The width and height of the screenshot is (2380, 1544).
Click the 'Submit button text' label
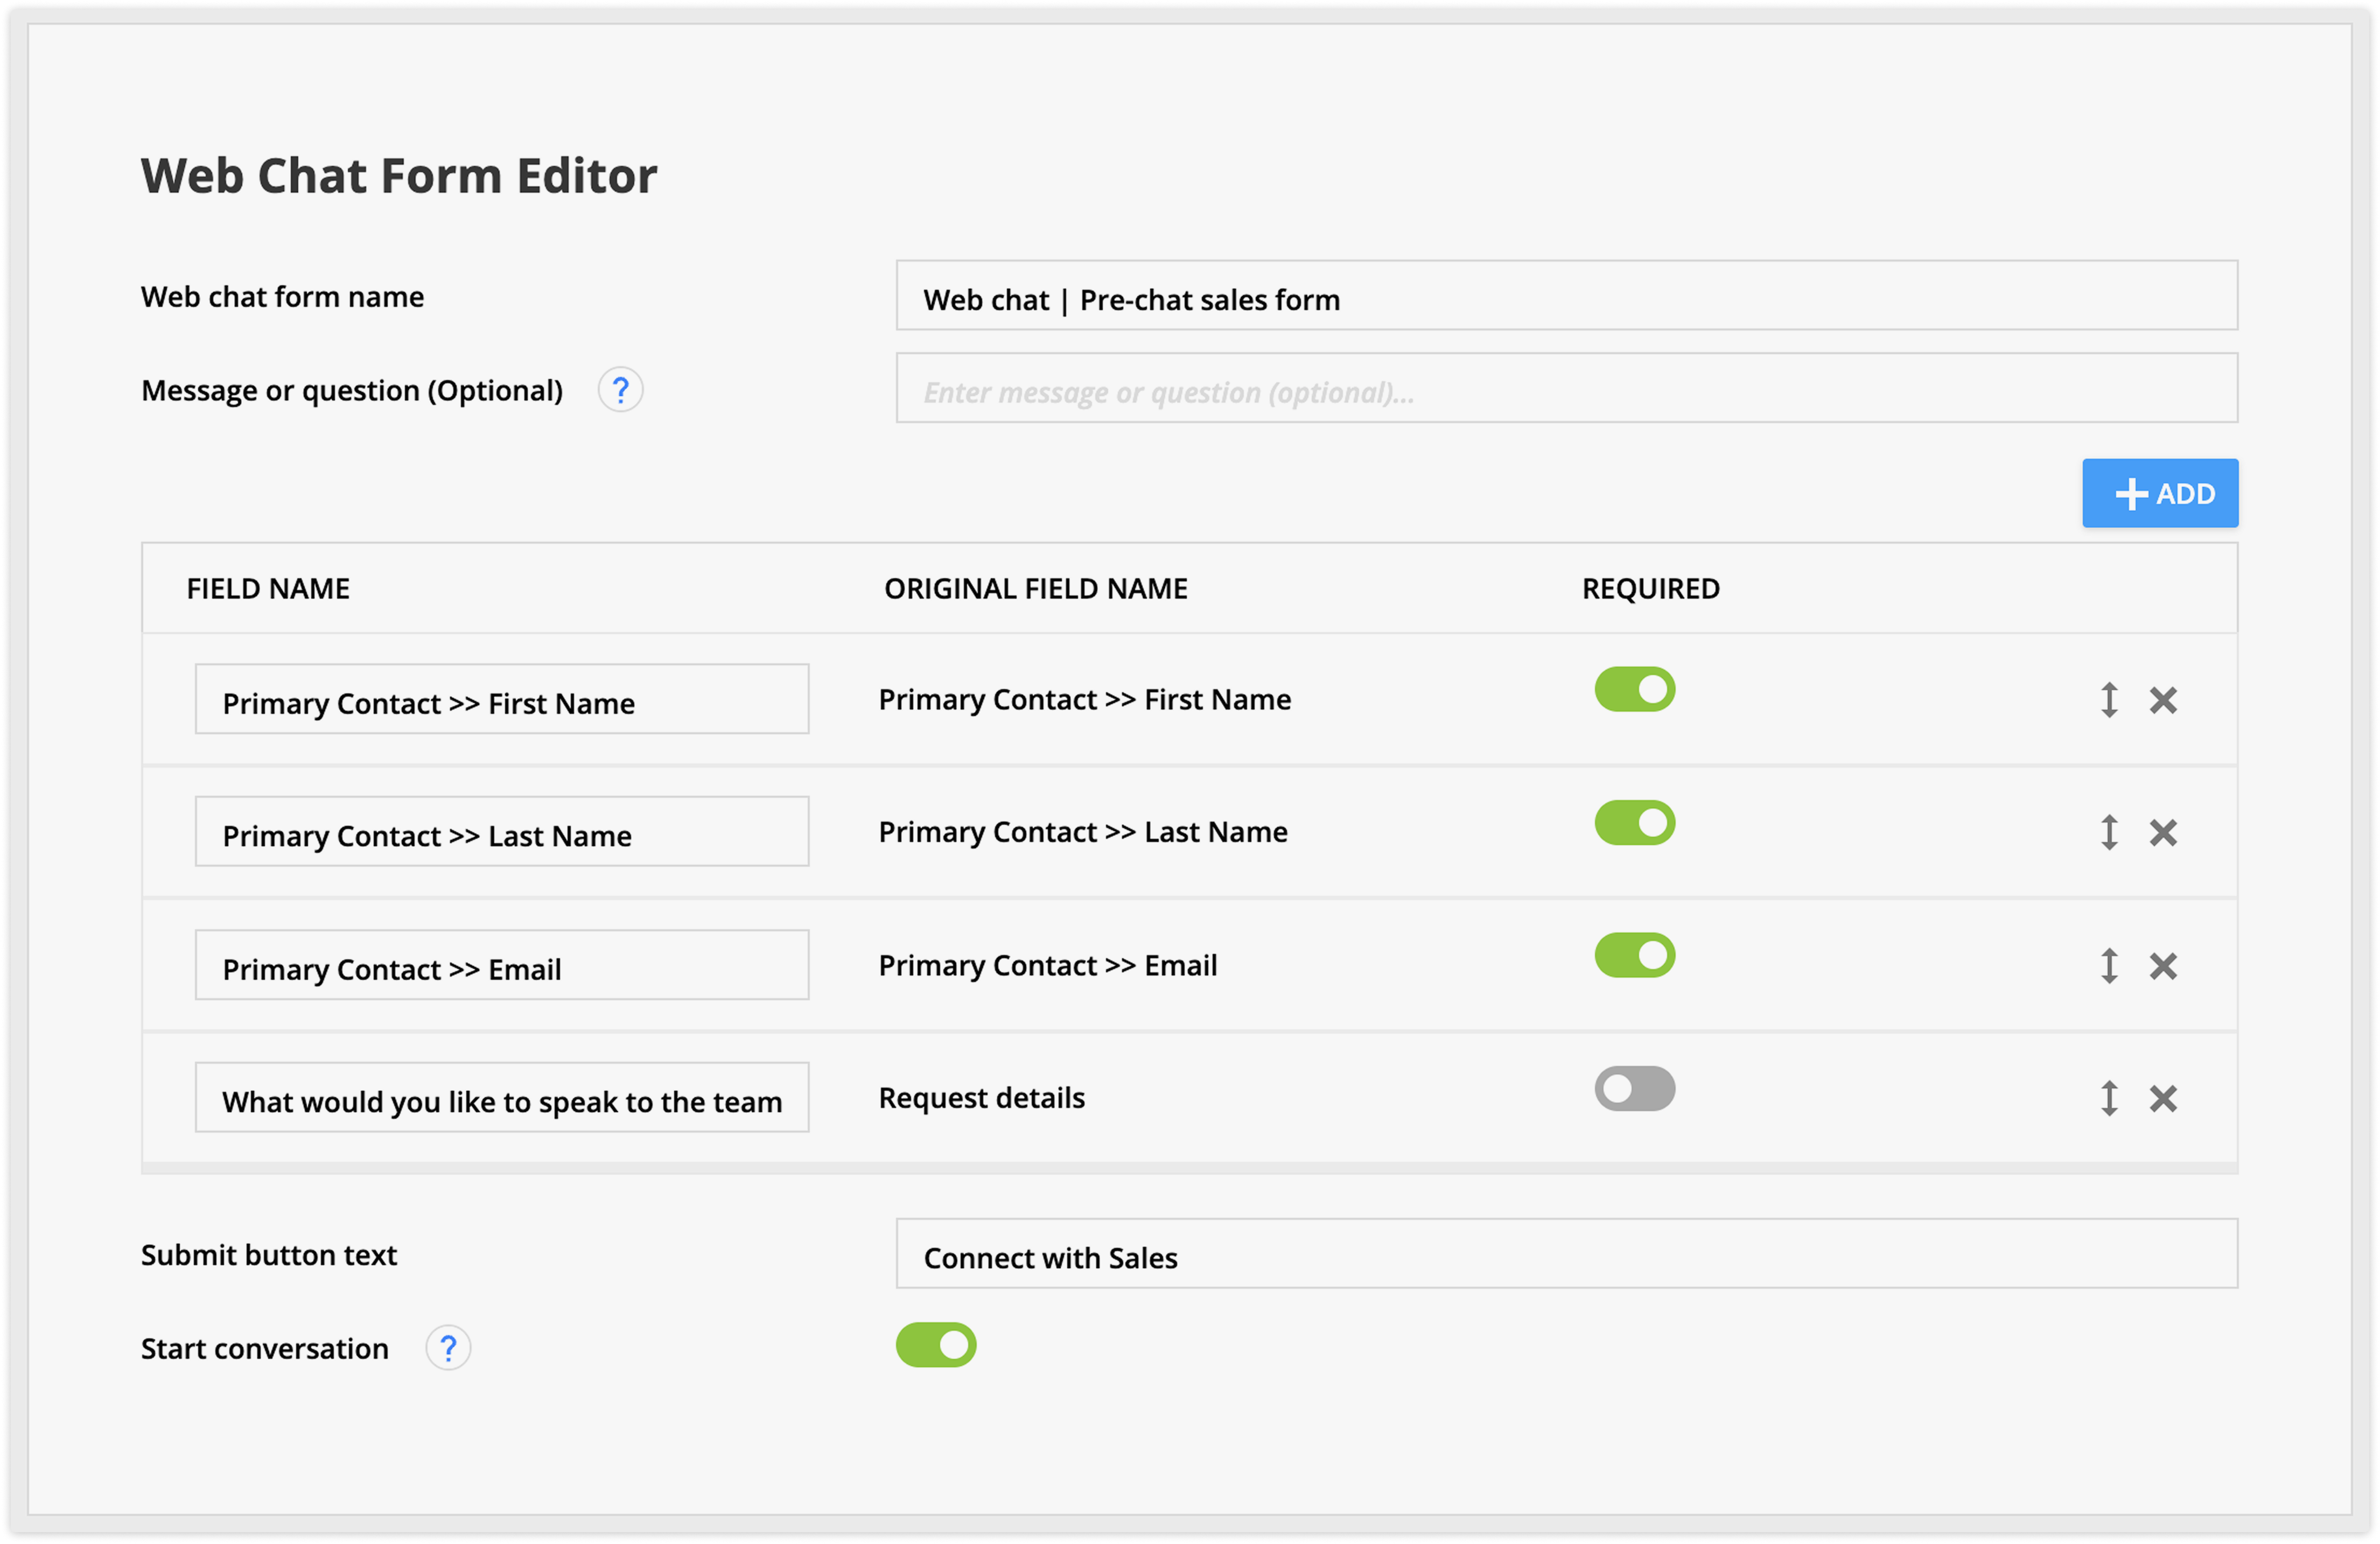click(x=269, y=1255)
